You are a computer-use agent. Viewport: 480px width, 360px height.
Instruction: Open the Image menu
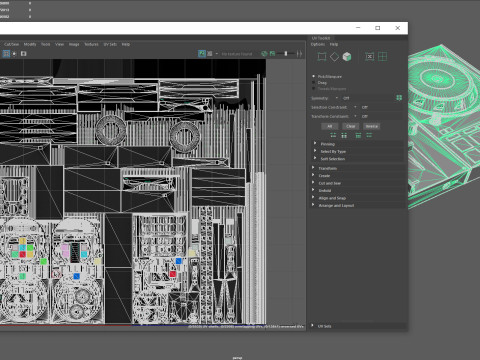pos(74,44)
